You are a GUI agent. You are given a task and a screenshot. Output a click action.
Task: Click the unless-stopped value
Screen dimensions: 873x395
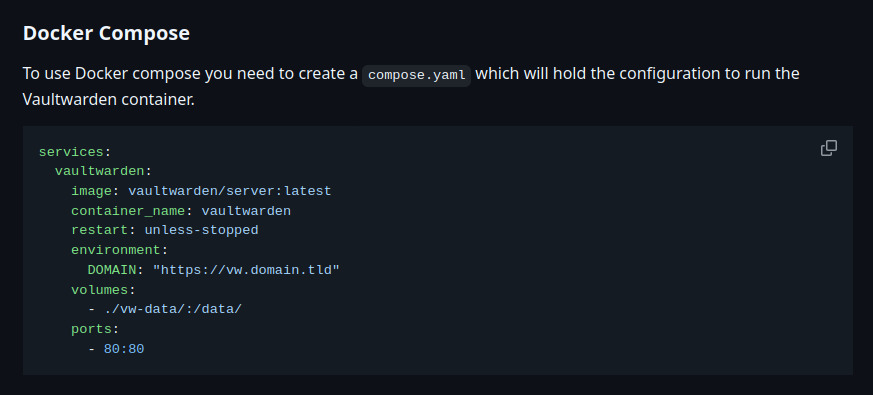pos(201,230)
